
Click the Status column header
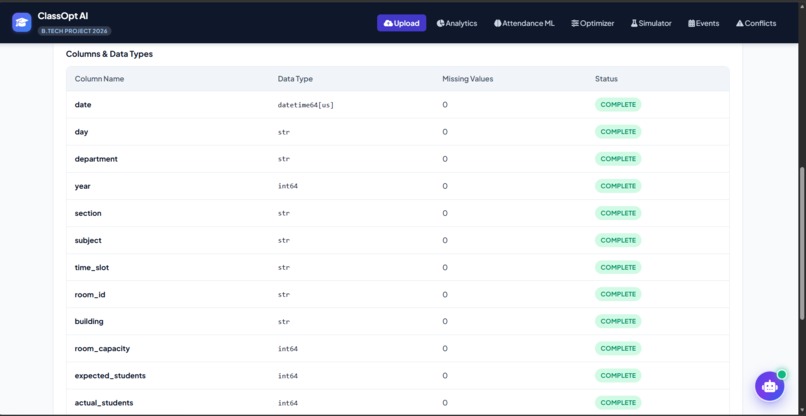[607, 79]
